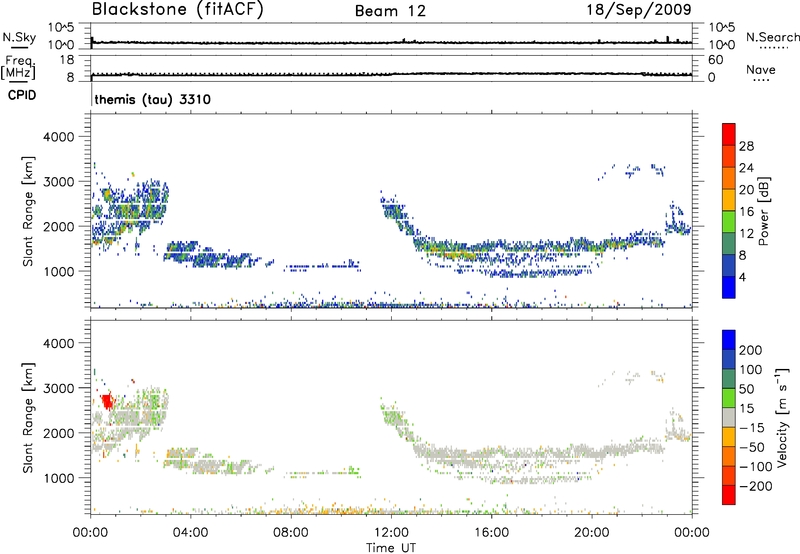This screenshot has height=554, width=800.
Task: Click the 'Time UT' axis label
Action: [391, 548]
